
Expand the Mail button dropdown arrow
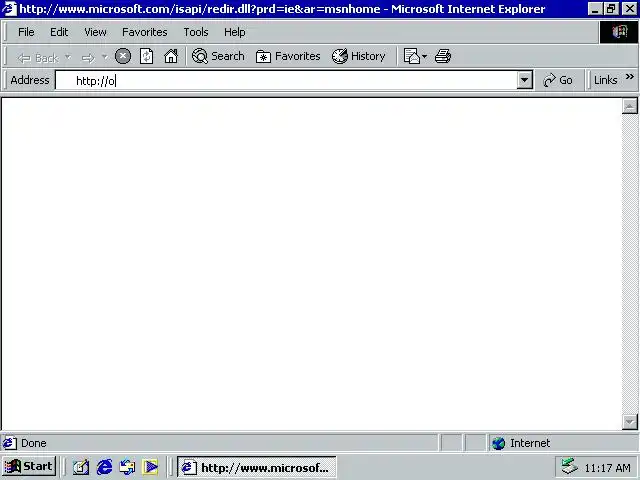tap(424, 56)
